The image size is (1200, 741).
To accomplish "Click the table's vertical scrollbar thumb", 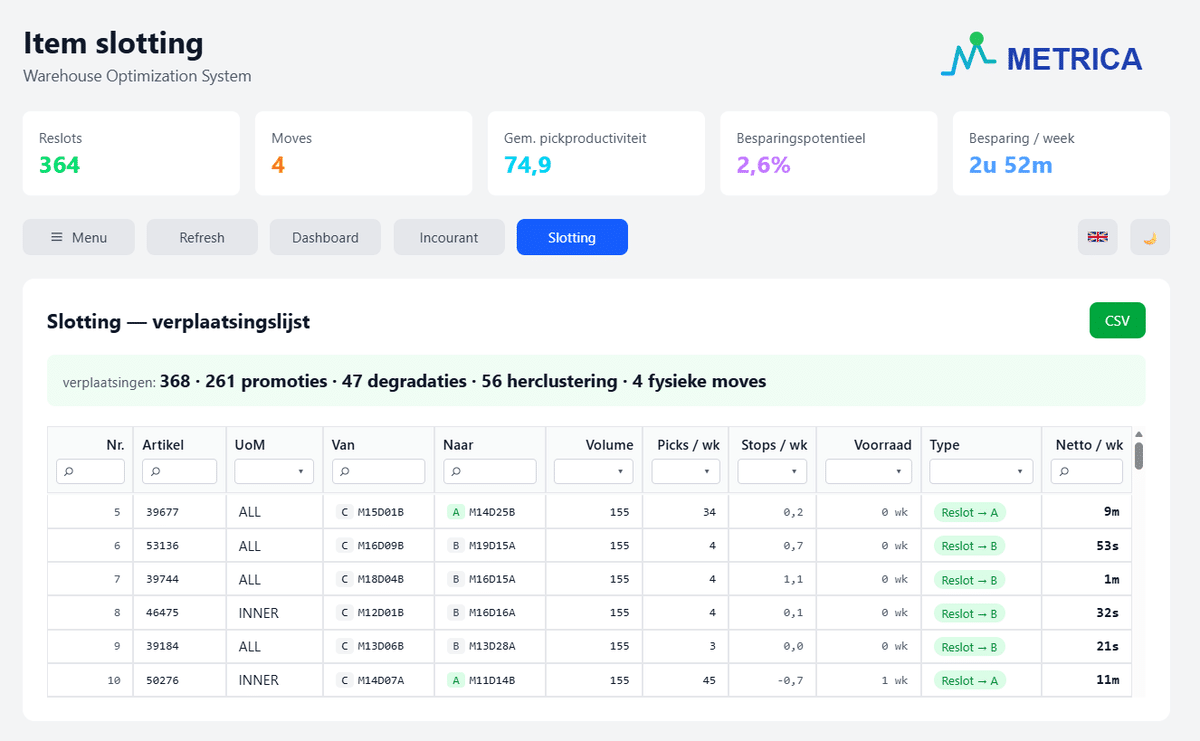I will tap(1138, 455).
